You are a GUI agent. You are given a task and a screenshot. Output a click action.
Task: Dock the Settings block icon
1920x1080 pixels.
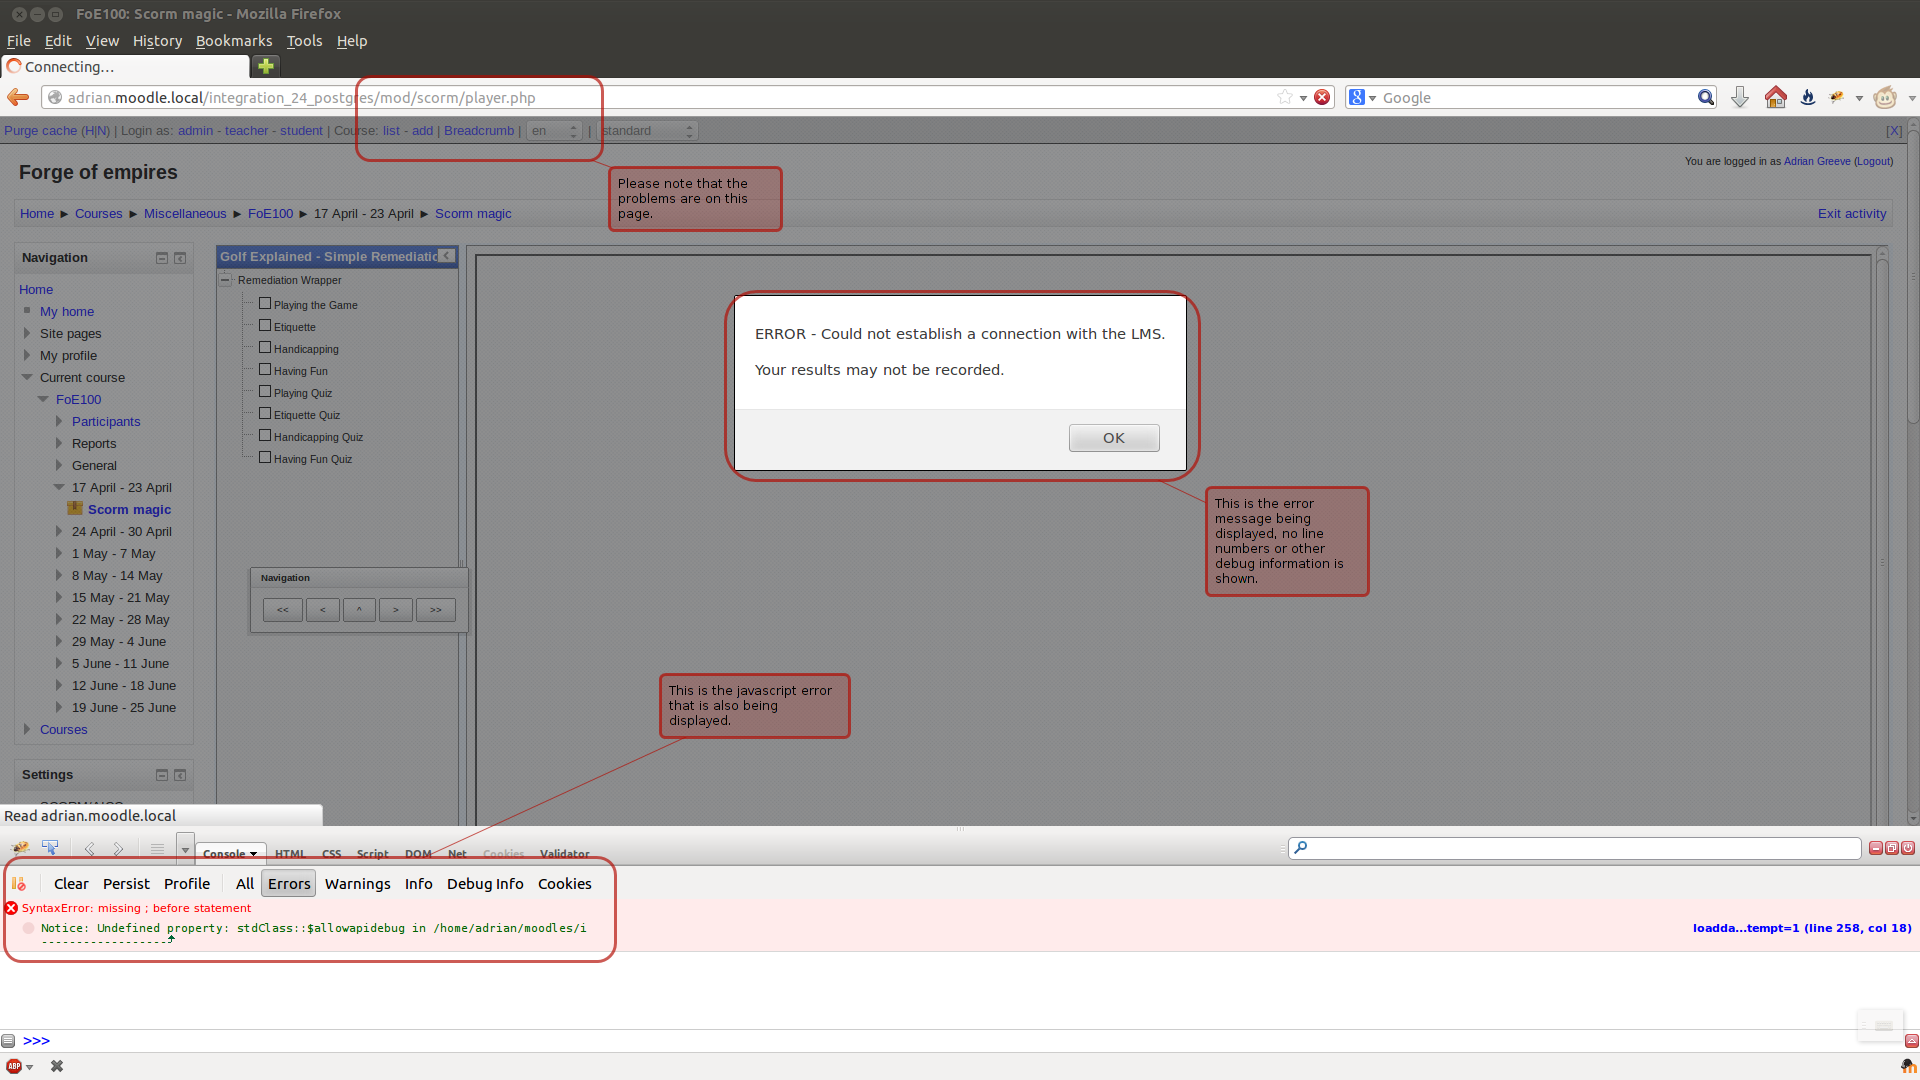coord(180,775)
